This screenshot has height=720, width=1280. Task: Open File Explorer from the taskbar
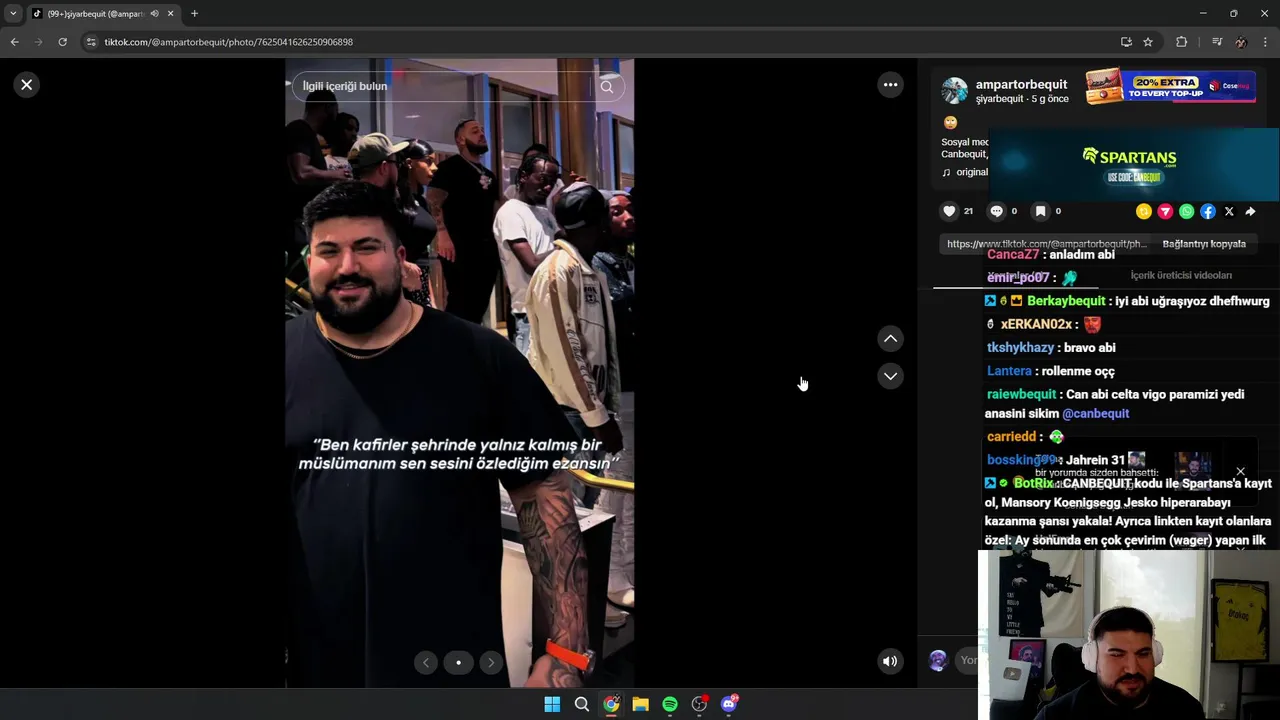640,704
